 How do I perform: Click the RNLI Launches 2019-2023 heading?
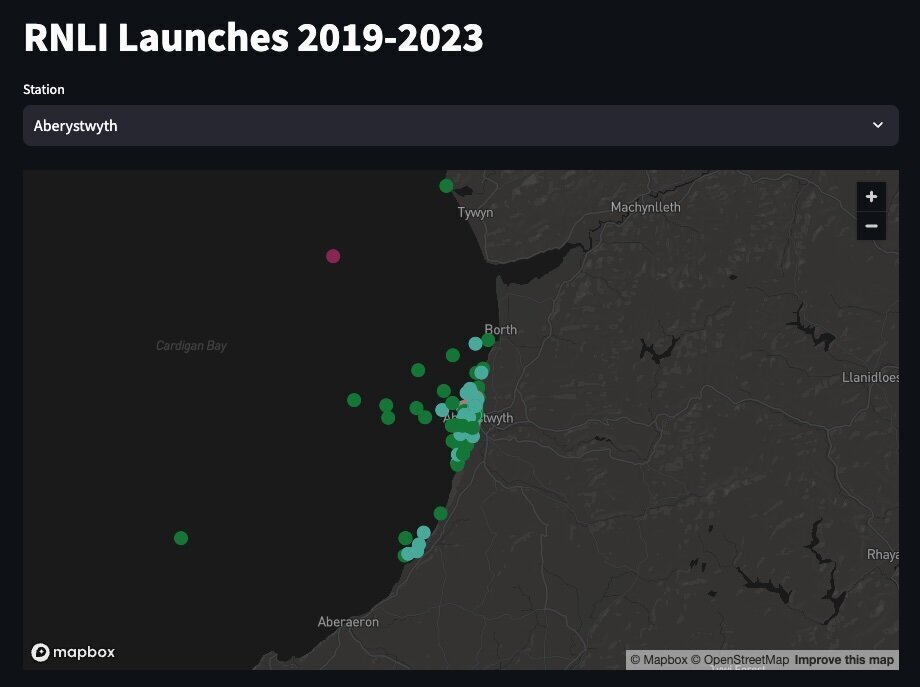tap(253, 38)
